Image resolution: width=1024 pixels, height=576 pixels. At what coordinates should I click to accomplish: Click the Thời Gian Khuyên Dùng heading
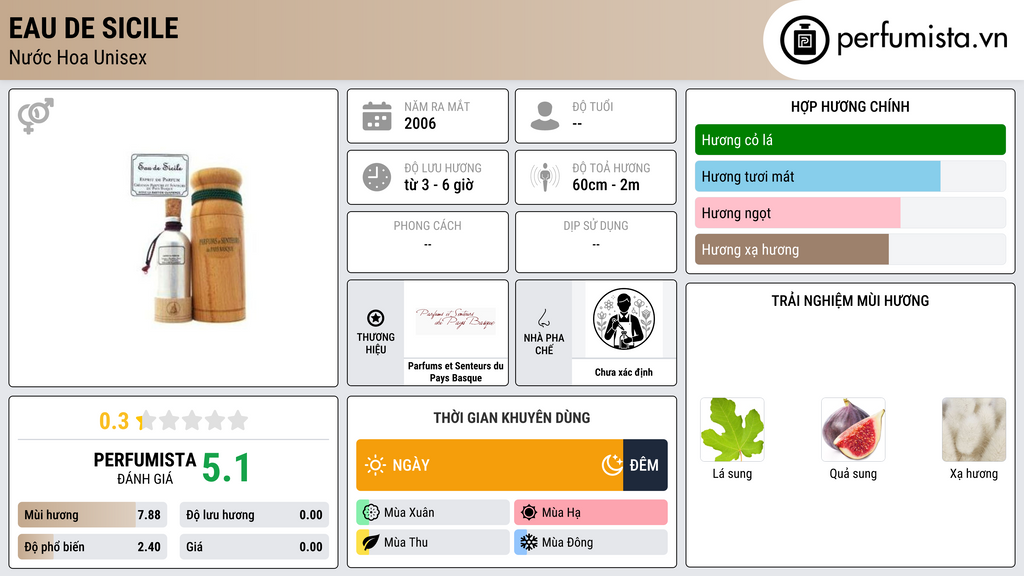(x=512, y=418)
